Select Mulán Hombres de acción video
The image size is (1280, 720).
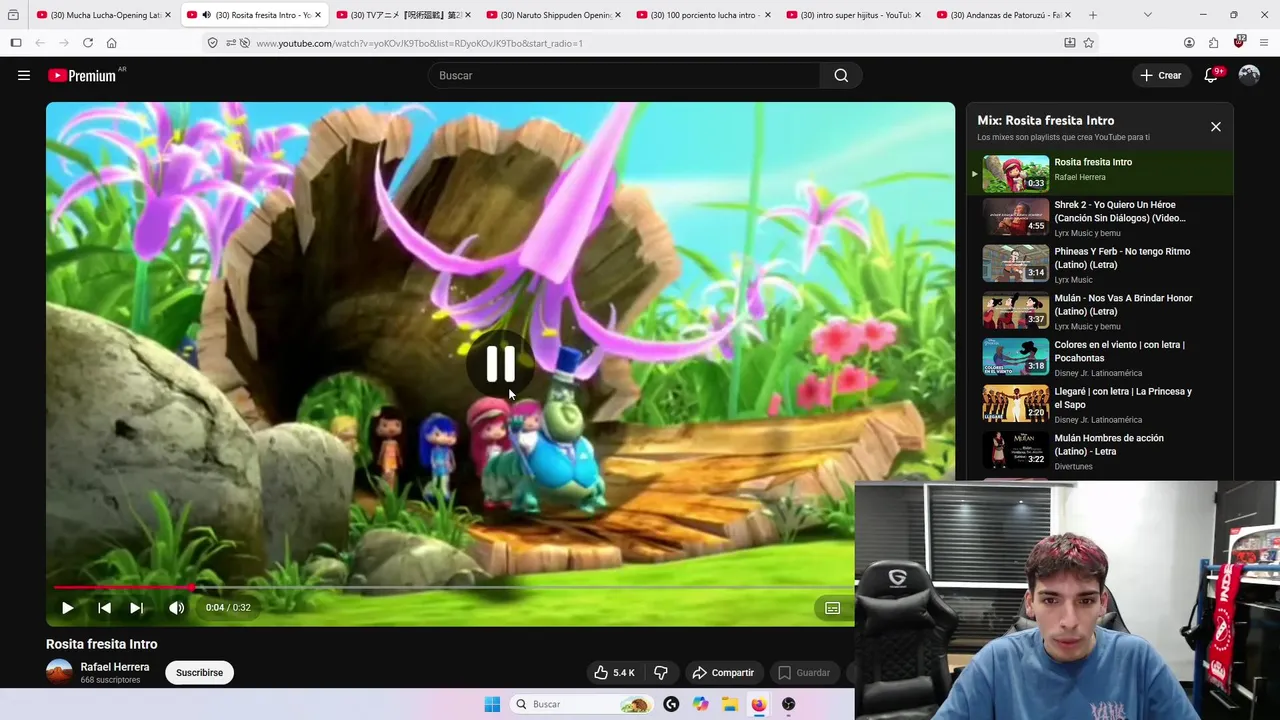pos(1100,452)
